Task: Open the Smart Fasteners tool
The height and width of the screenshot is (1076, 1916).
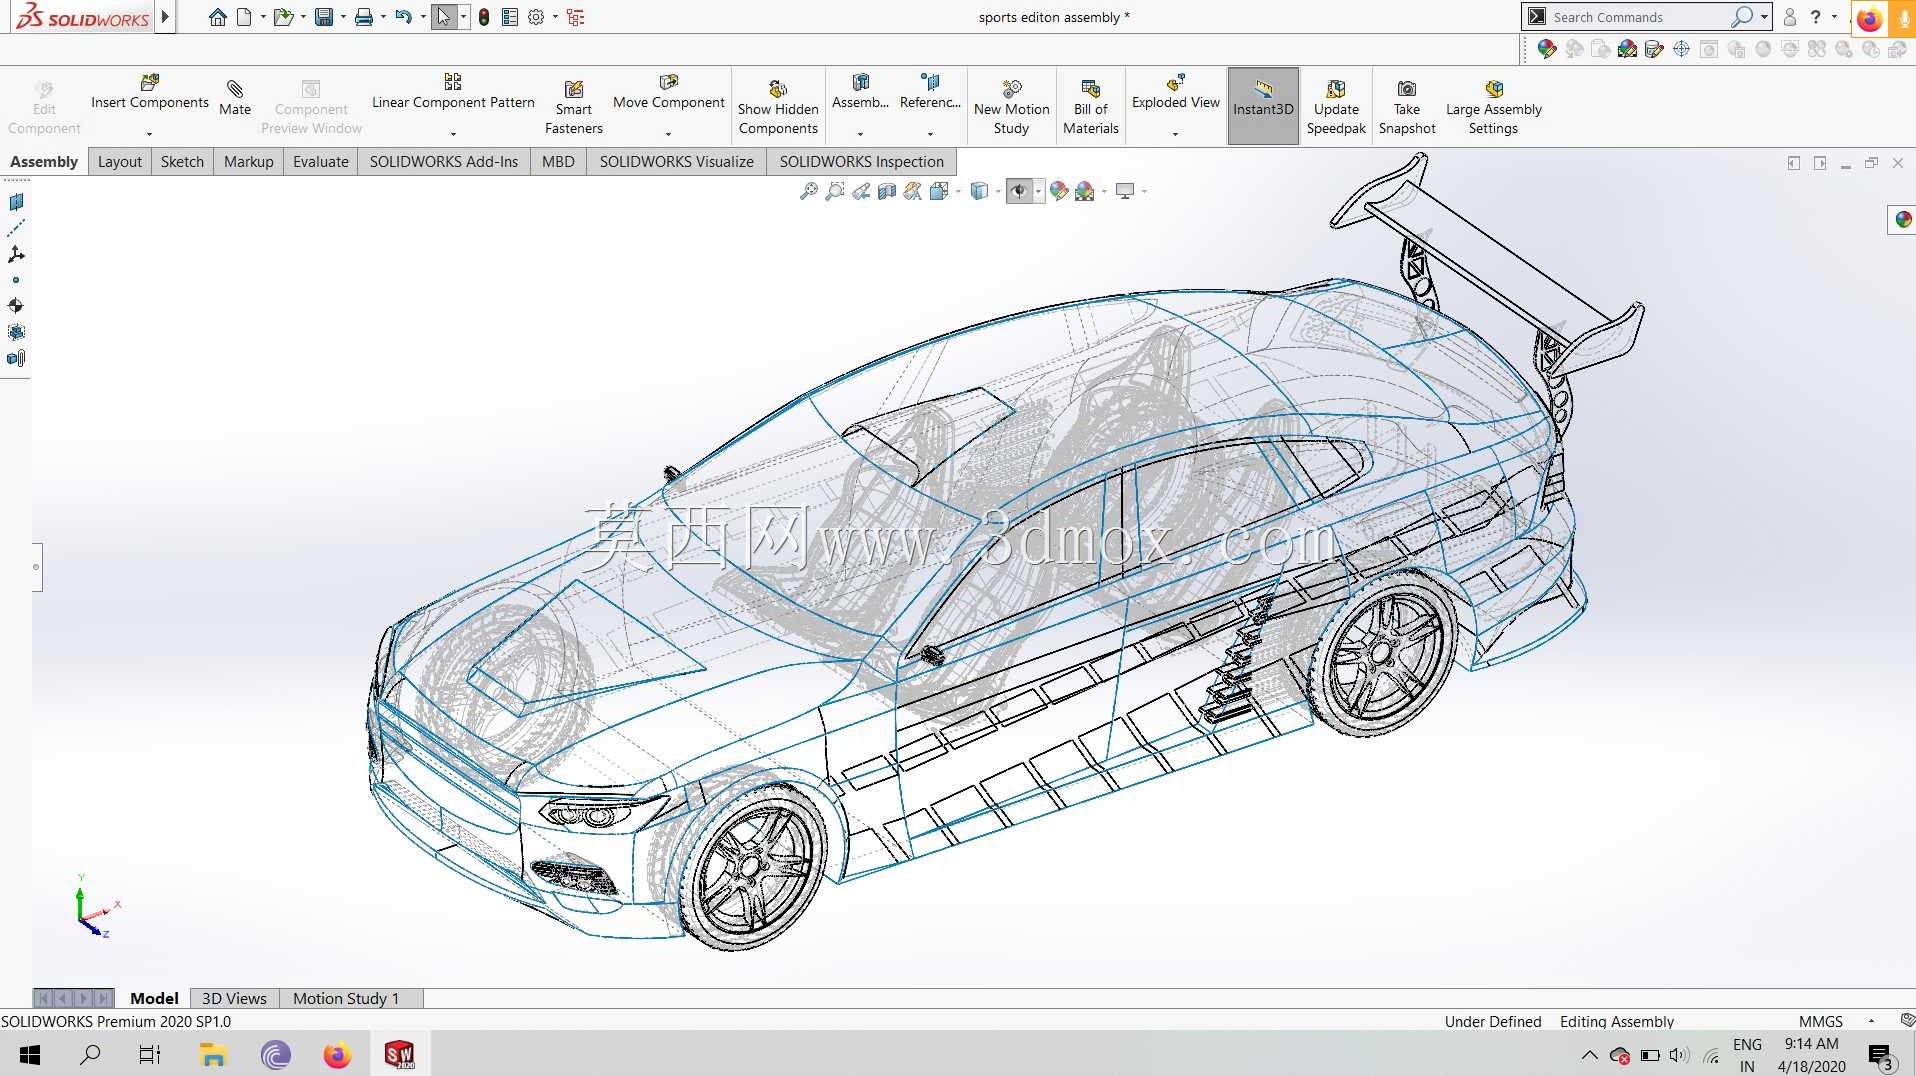Action: pos(573,107)
